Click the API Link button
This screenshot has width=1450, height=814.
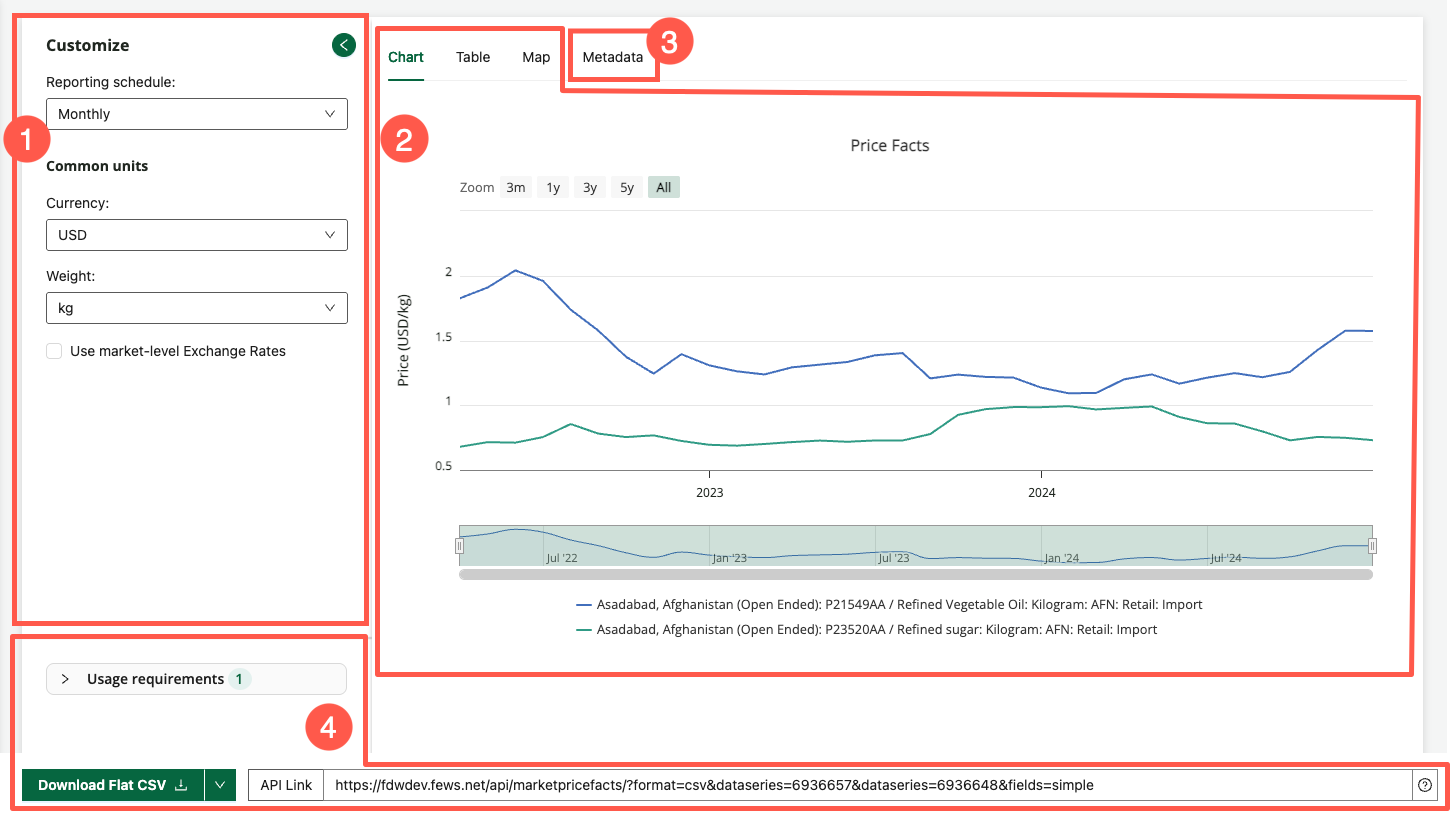pyautogui.click(x=285, y=785)
